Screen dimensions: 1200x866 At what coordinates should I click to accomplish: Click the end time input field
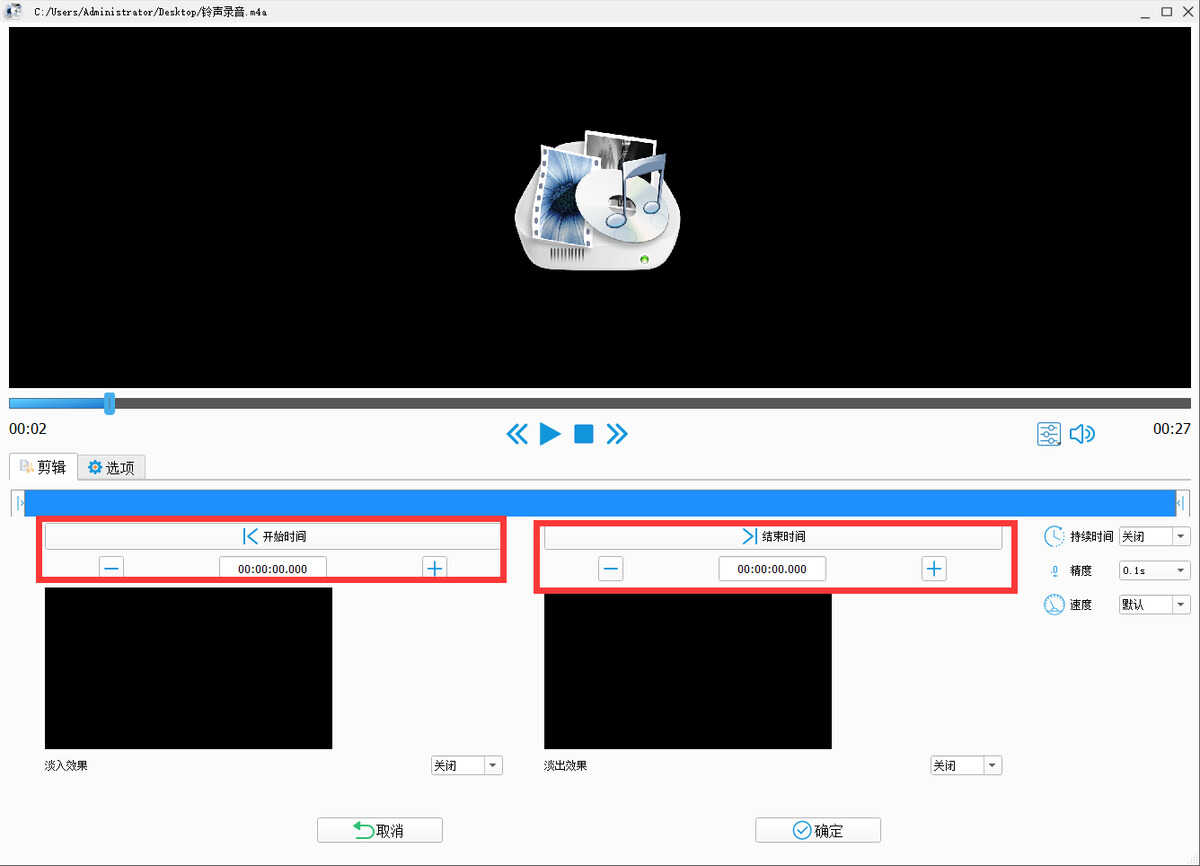772,569
